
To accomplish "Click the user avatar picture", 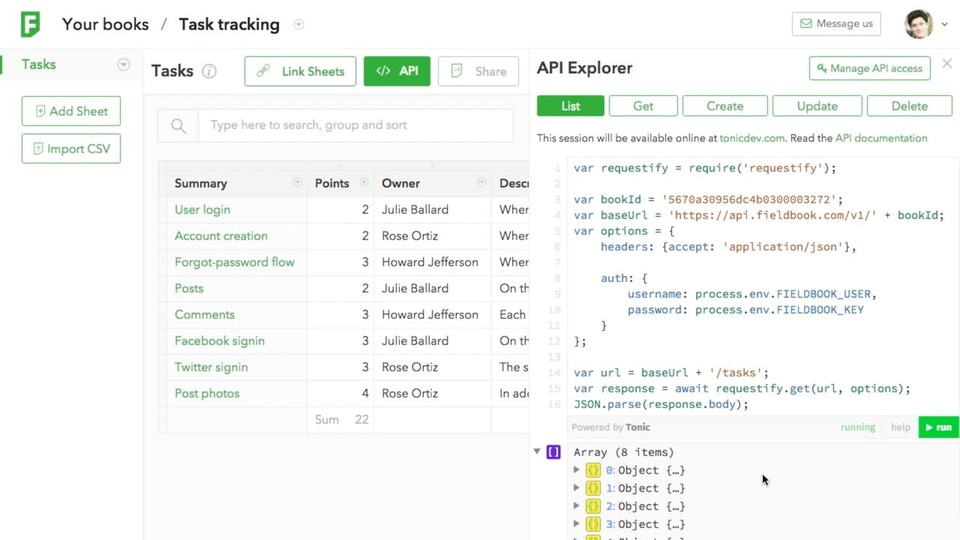I will tap(918, 24).
